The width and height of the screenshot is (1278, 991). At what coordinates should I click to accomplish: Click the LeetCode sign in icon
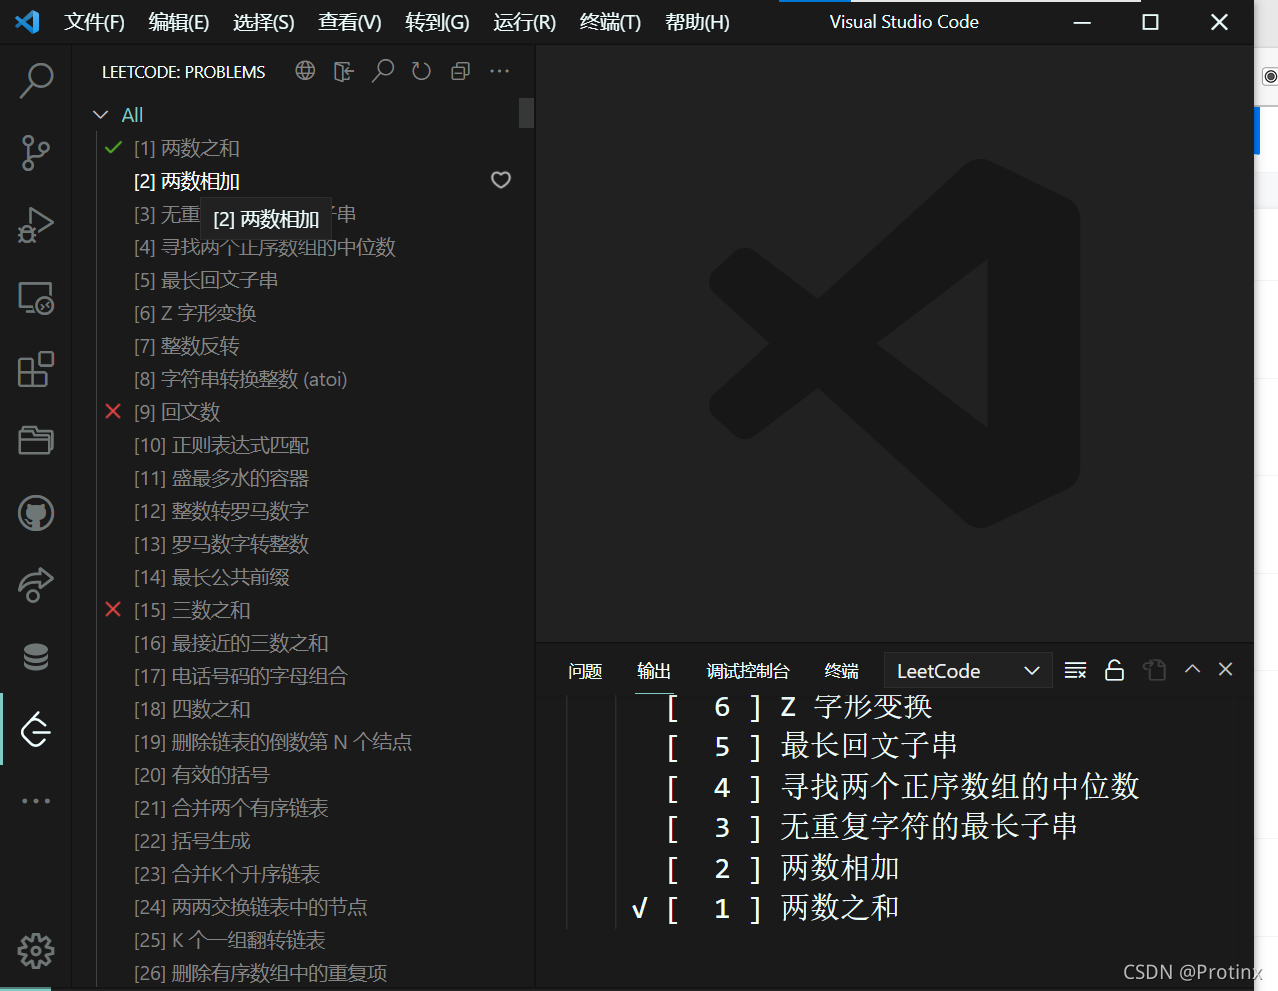[x=344, y=71]
